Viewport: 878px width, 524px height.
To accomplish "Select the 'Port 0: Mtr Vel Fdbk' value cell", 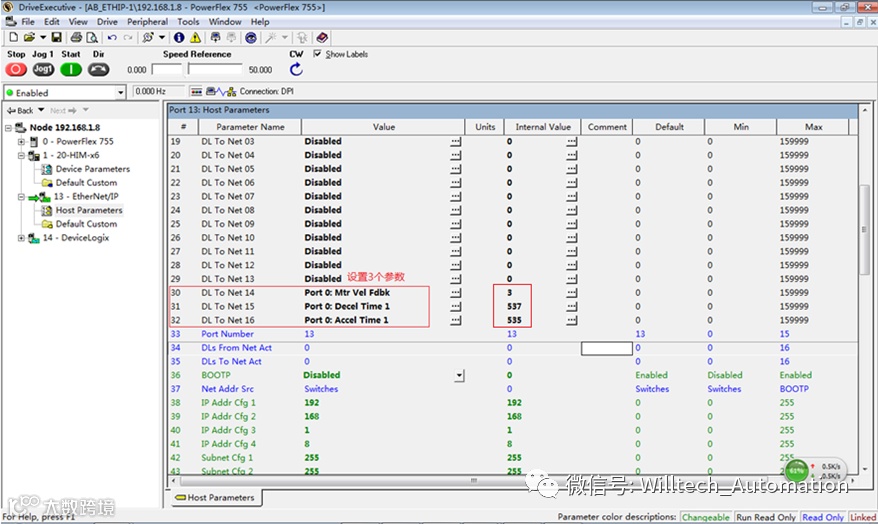I will [x=347, y=293].
